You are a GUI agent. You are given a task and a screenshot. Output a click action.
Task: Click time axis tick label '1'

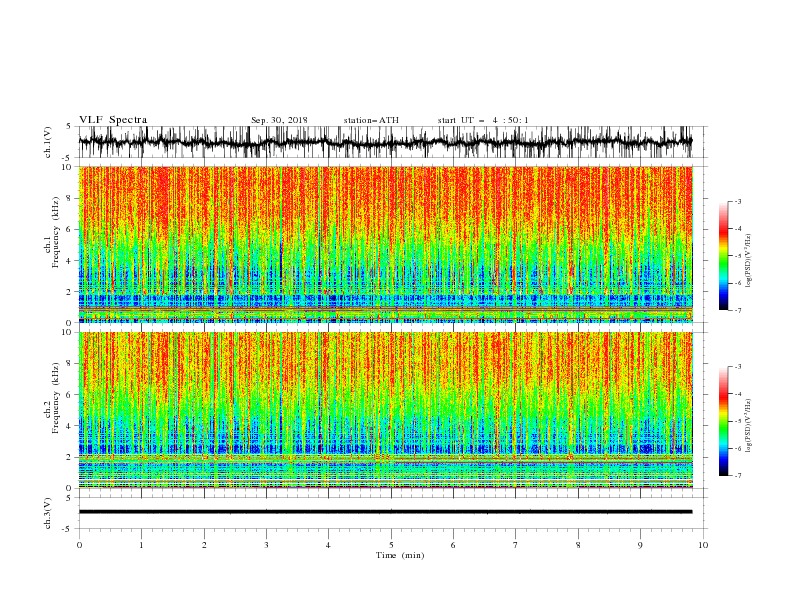tap(141, 545)
